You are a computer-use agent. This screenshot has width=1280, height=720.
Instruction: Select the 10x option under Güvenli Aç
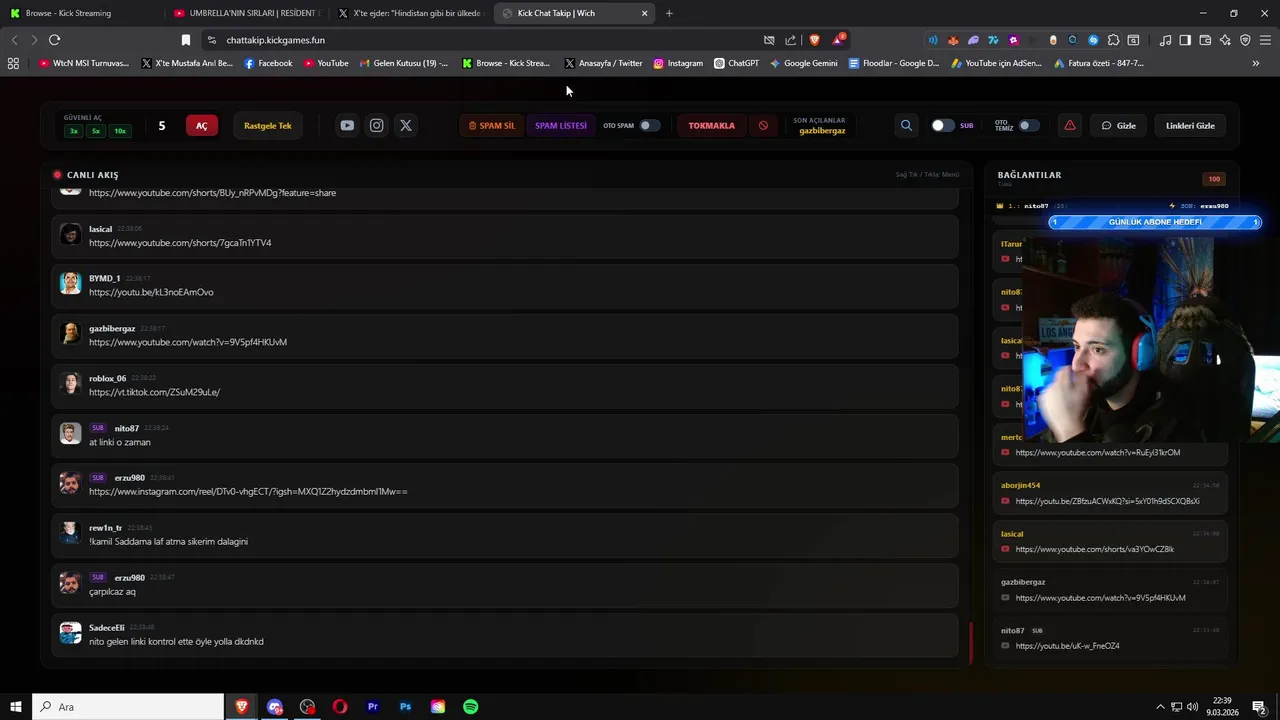(x=120, y=131)
